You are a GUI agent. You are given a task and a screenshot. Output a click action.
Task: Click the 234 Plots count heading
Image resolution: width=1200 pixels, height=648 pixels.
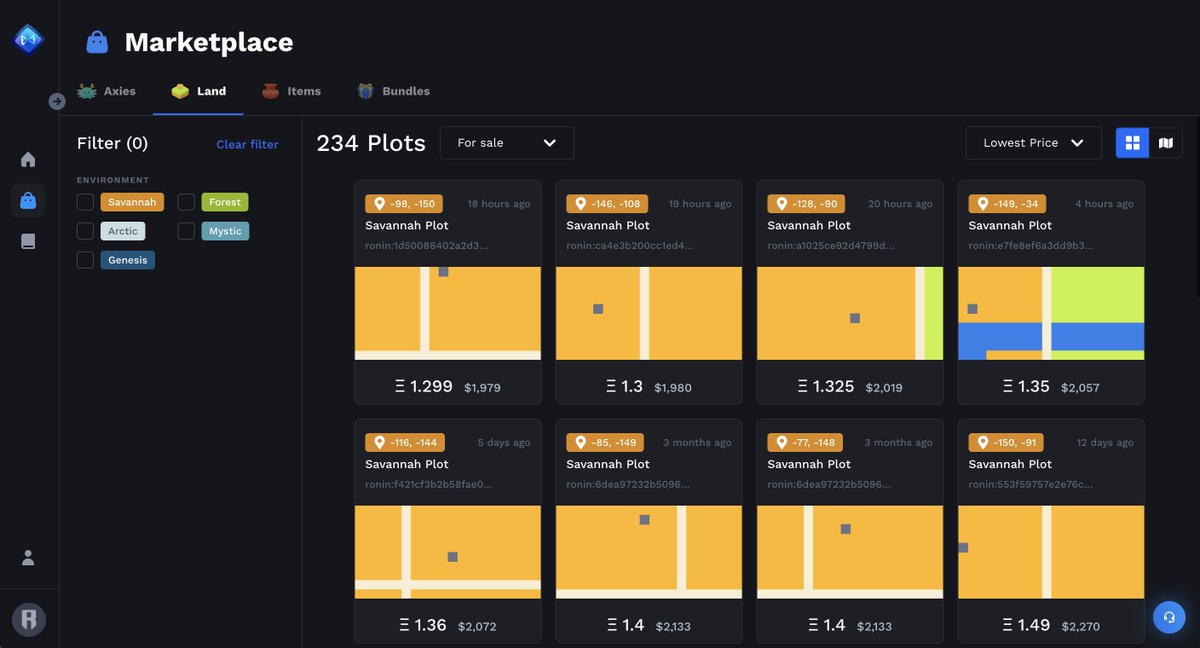pos(371,143)
